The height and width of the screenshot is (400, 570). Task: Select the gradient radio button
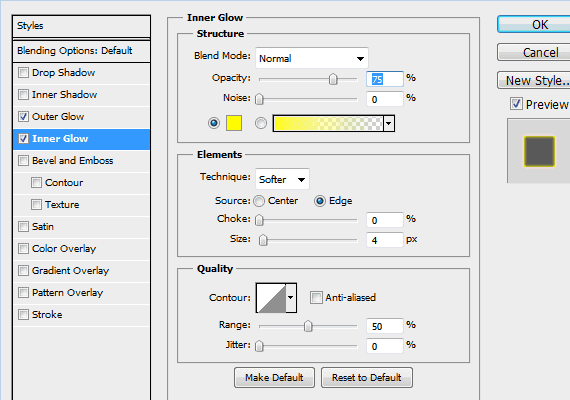260,123
